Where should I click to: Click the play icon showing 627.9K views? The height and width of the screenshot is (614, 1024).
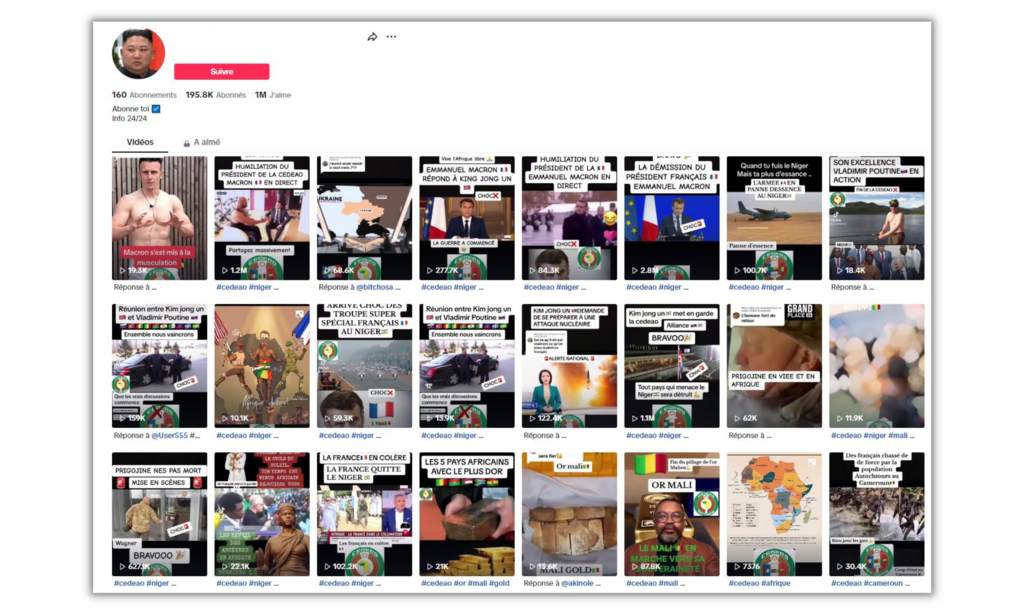click(122, 566)
